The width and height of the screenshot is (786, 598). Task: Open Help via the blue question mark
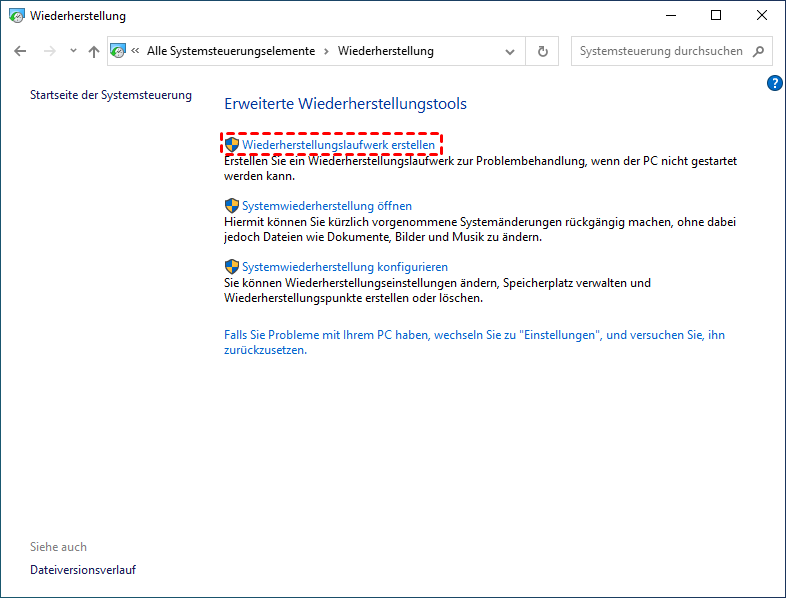(x=774, y=83)
